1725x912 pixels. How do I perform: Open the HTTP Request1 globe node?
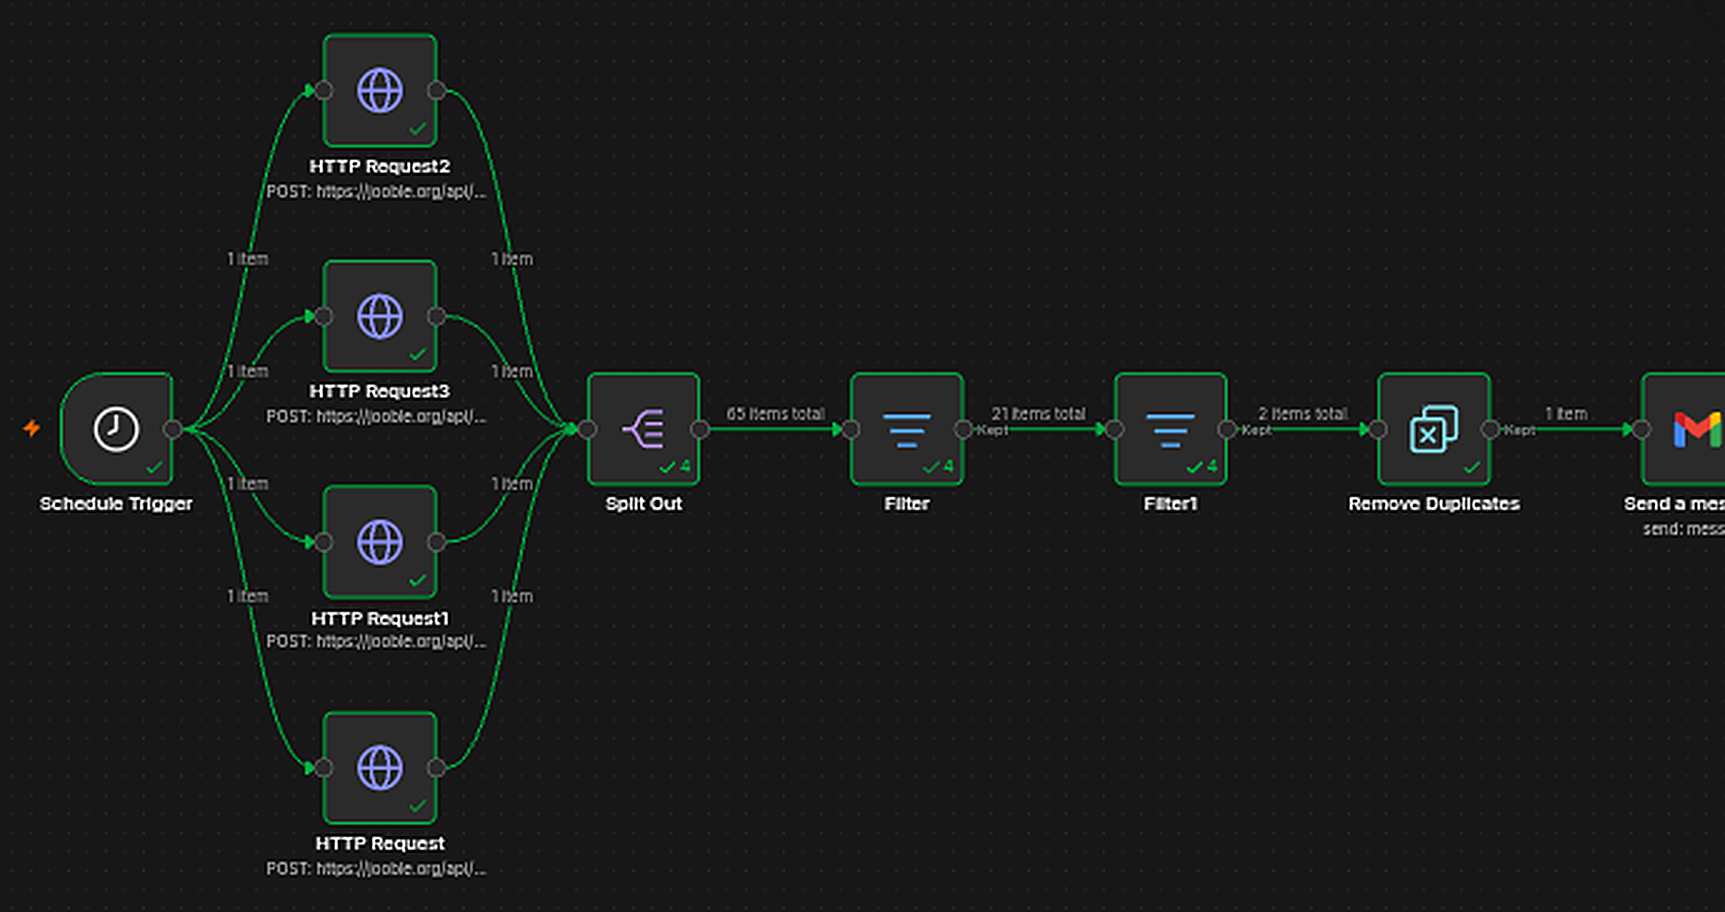(380, 542)
